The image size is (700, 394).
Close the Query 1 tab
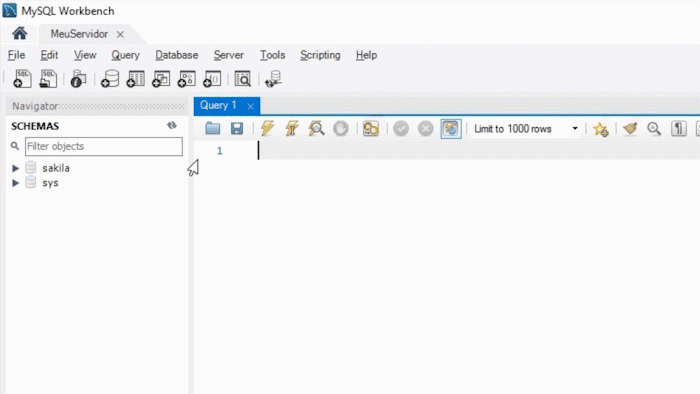pyautogui.click(x=251, y=106)
